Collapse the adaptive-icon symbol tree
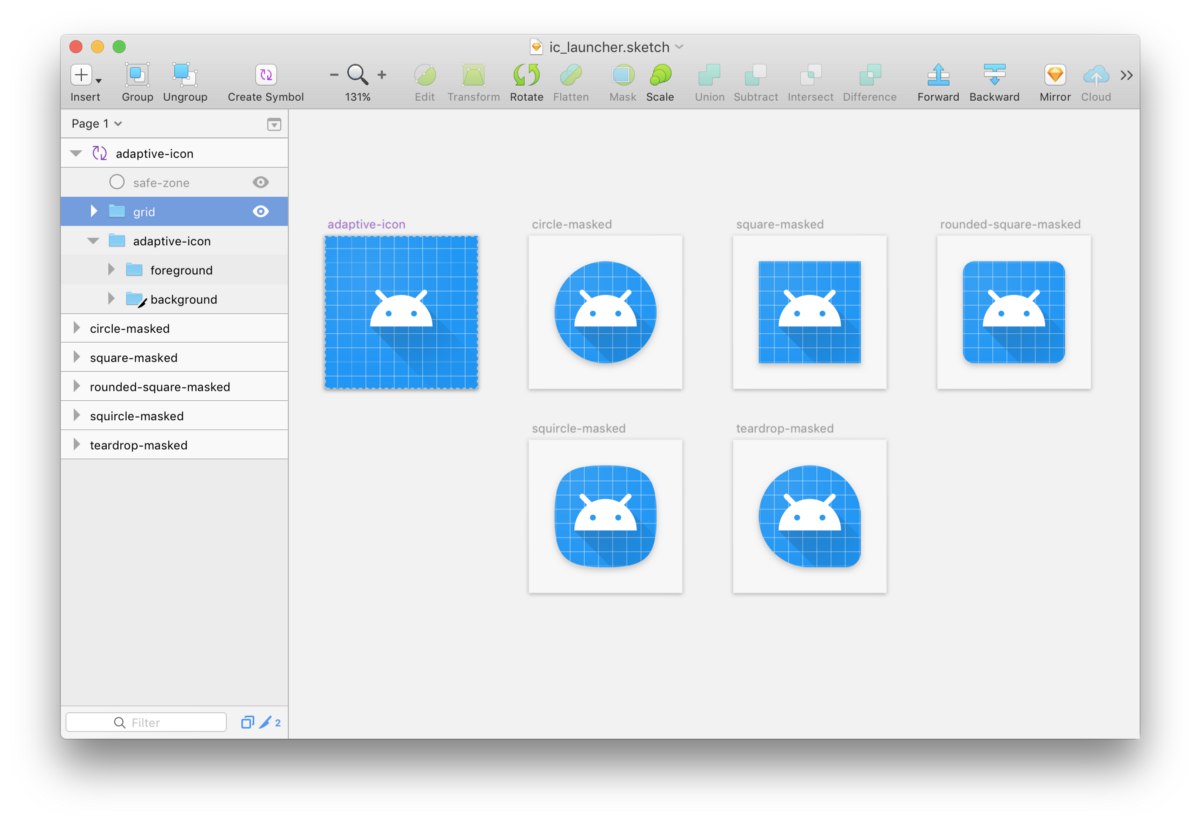Screen dimensions: 1200x825 click(76, 153)
